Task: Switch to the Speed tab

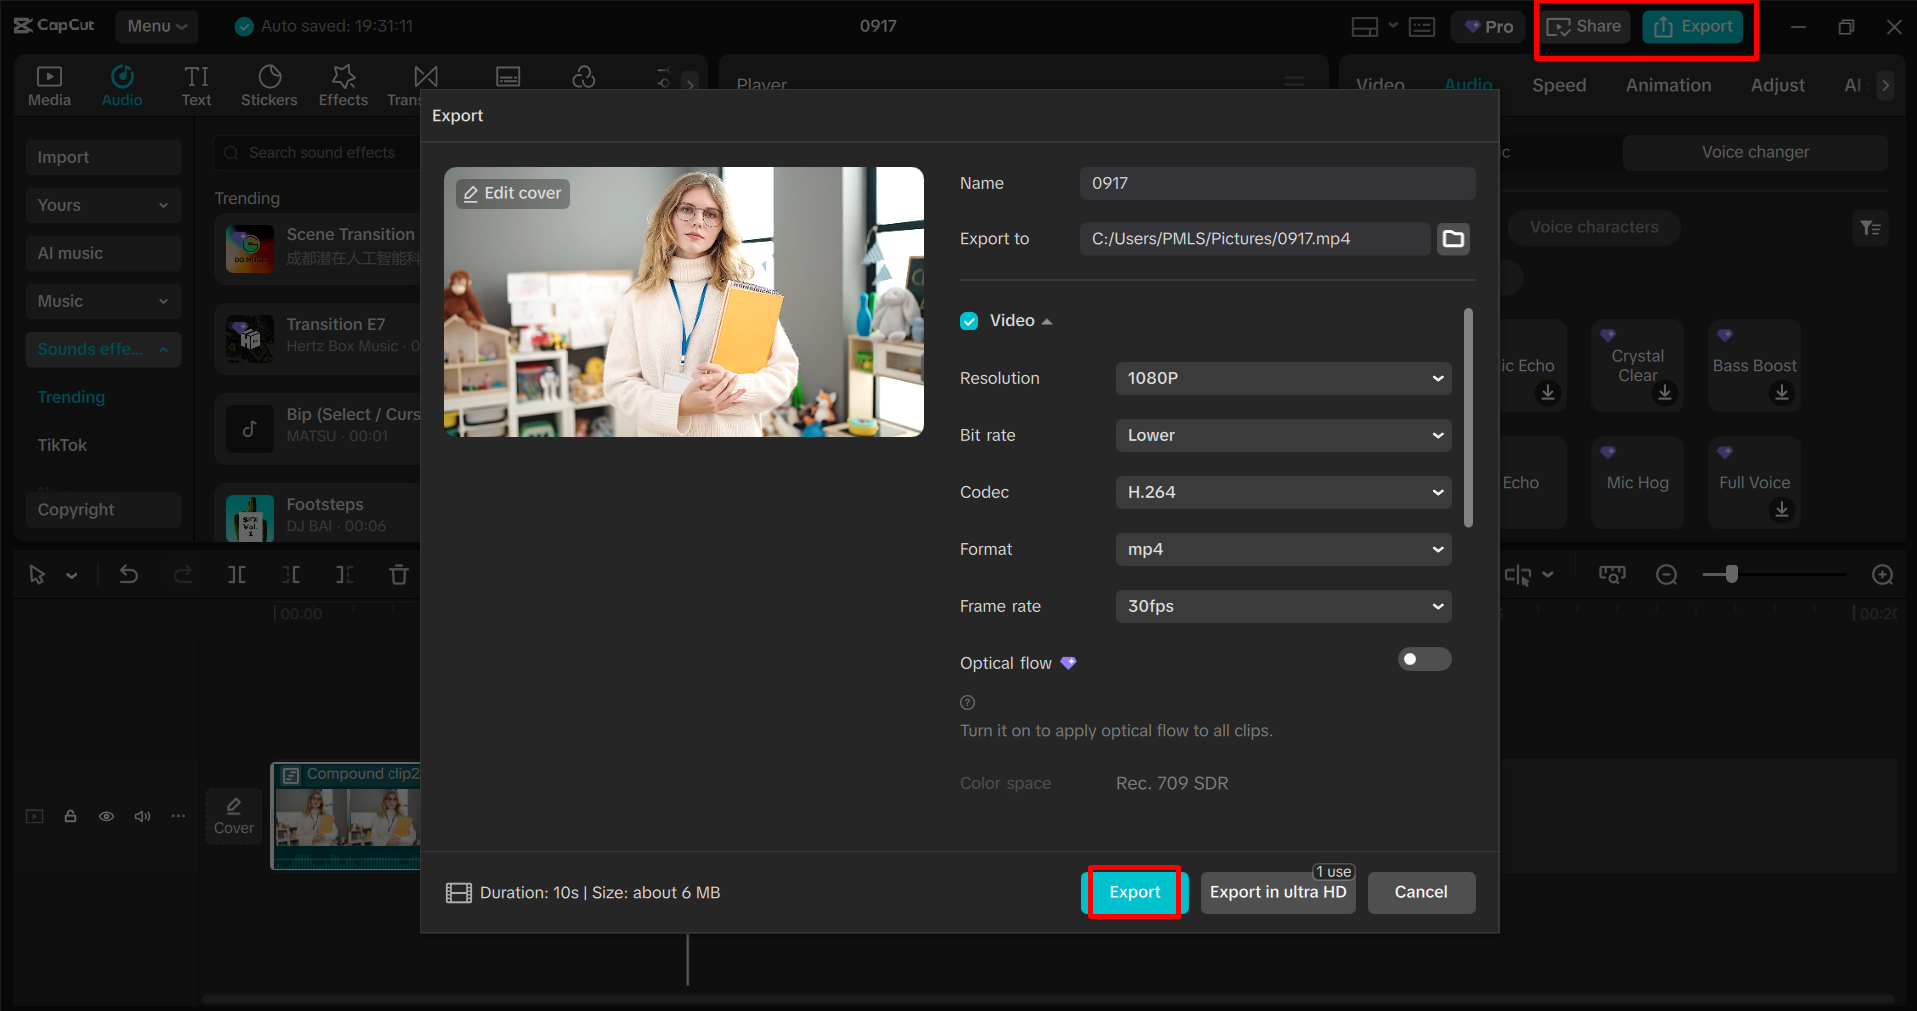Action: point(1558,85)
